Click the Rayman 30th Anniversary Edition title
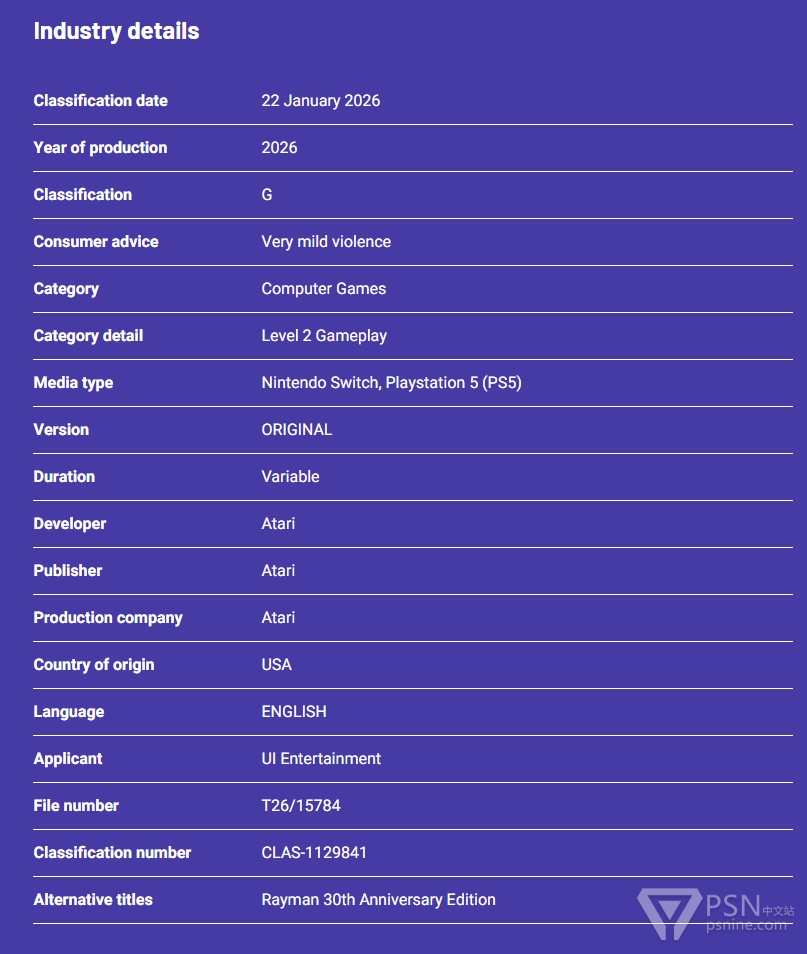 [x=378, y=900]
